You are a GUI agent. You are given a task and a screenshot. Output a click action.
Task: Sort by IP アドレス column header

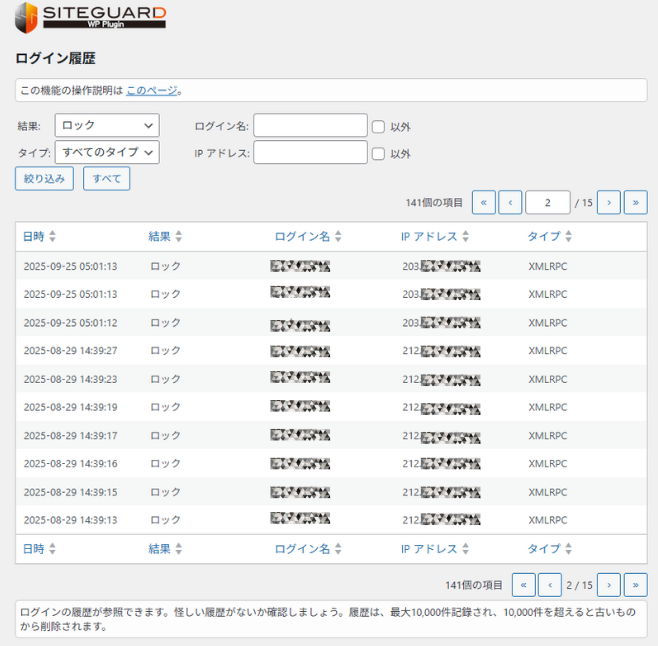434,237
